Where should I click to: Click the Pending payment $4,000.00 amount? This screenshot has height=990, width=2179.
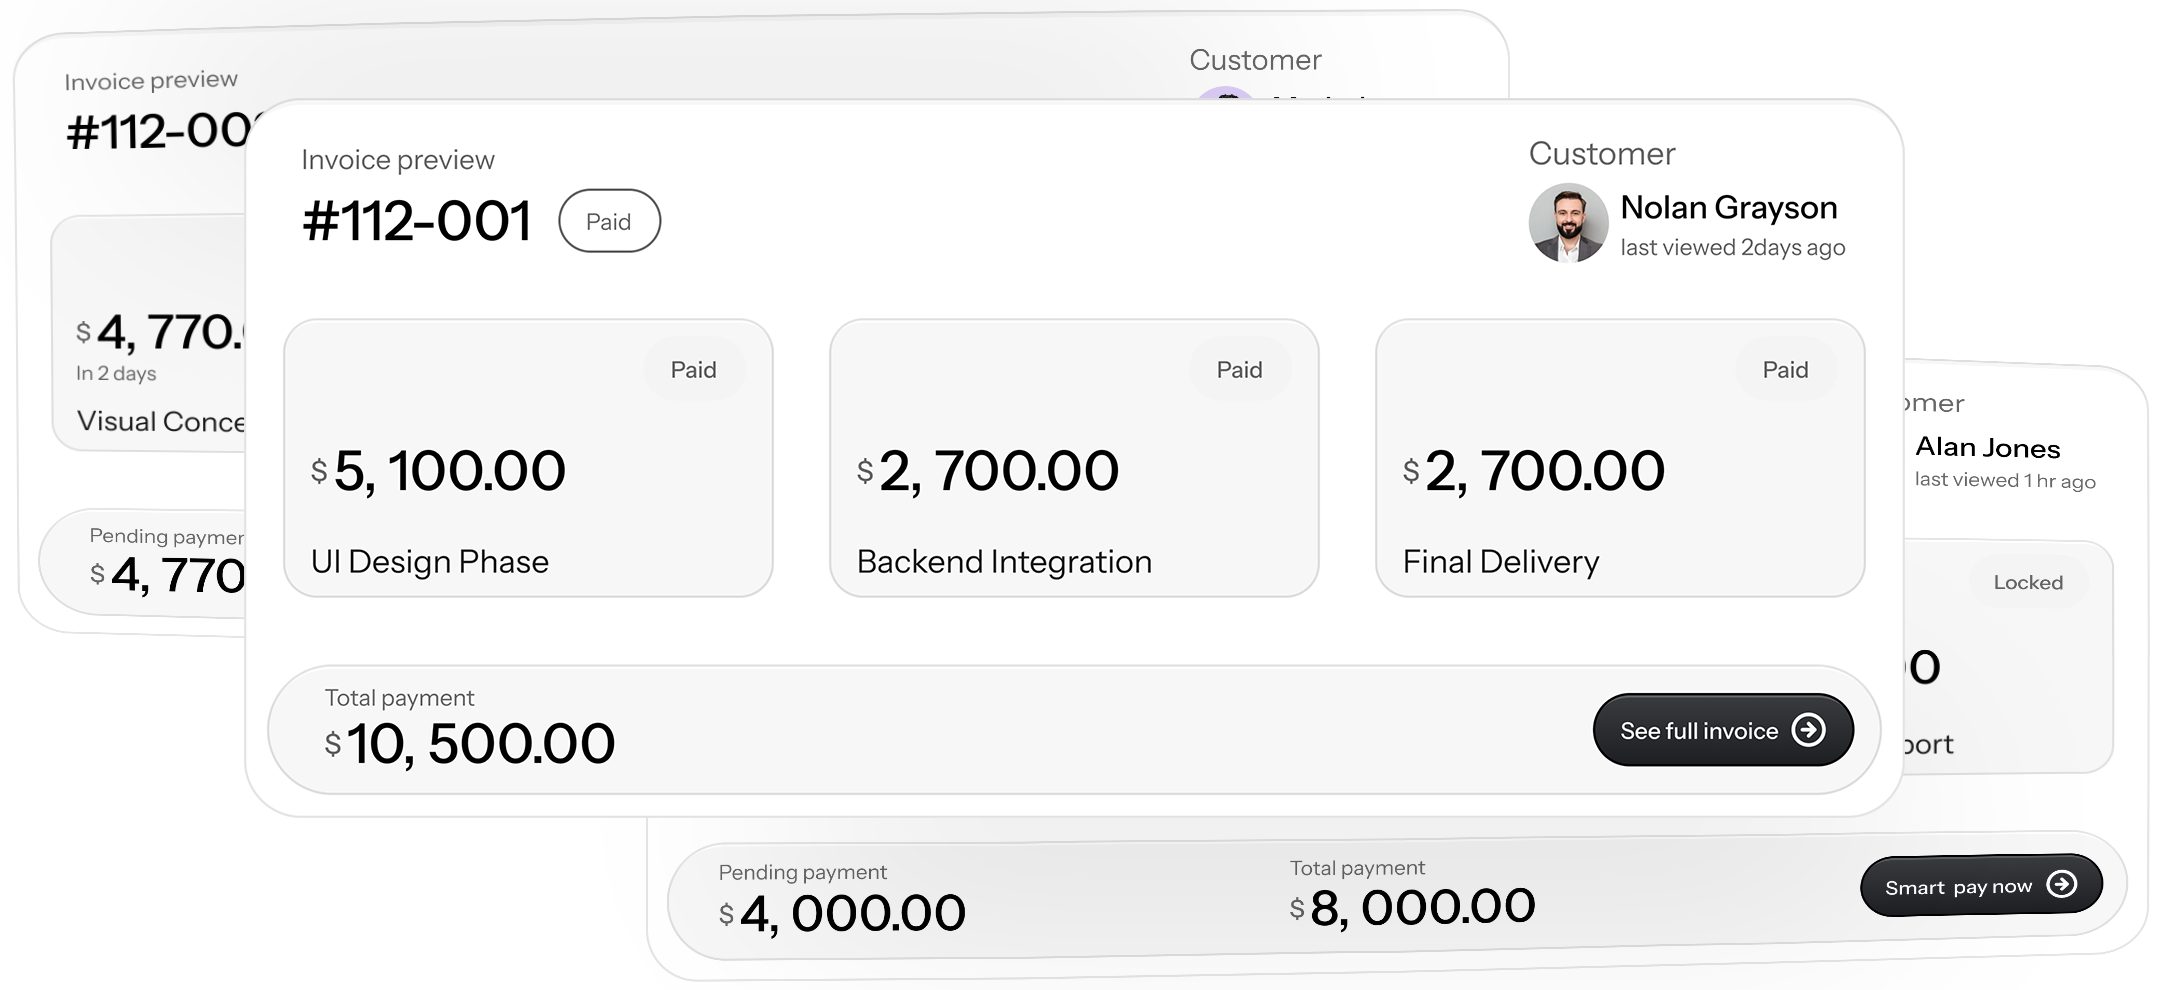[845, 910]
